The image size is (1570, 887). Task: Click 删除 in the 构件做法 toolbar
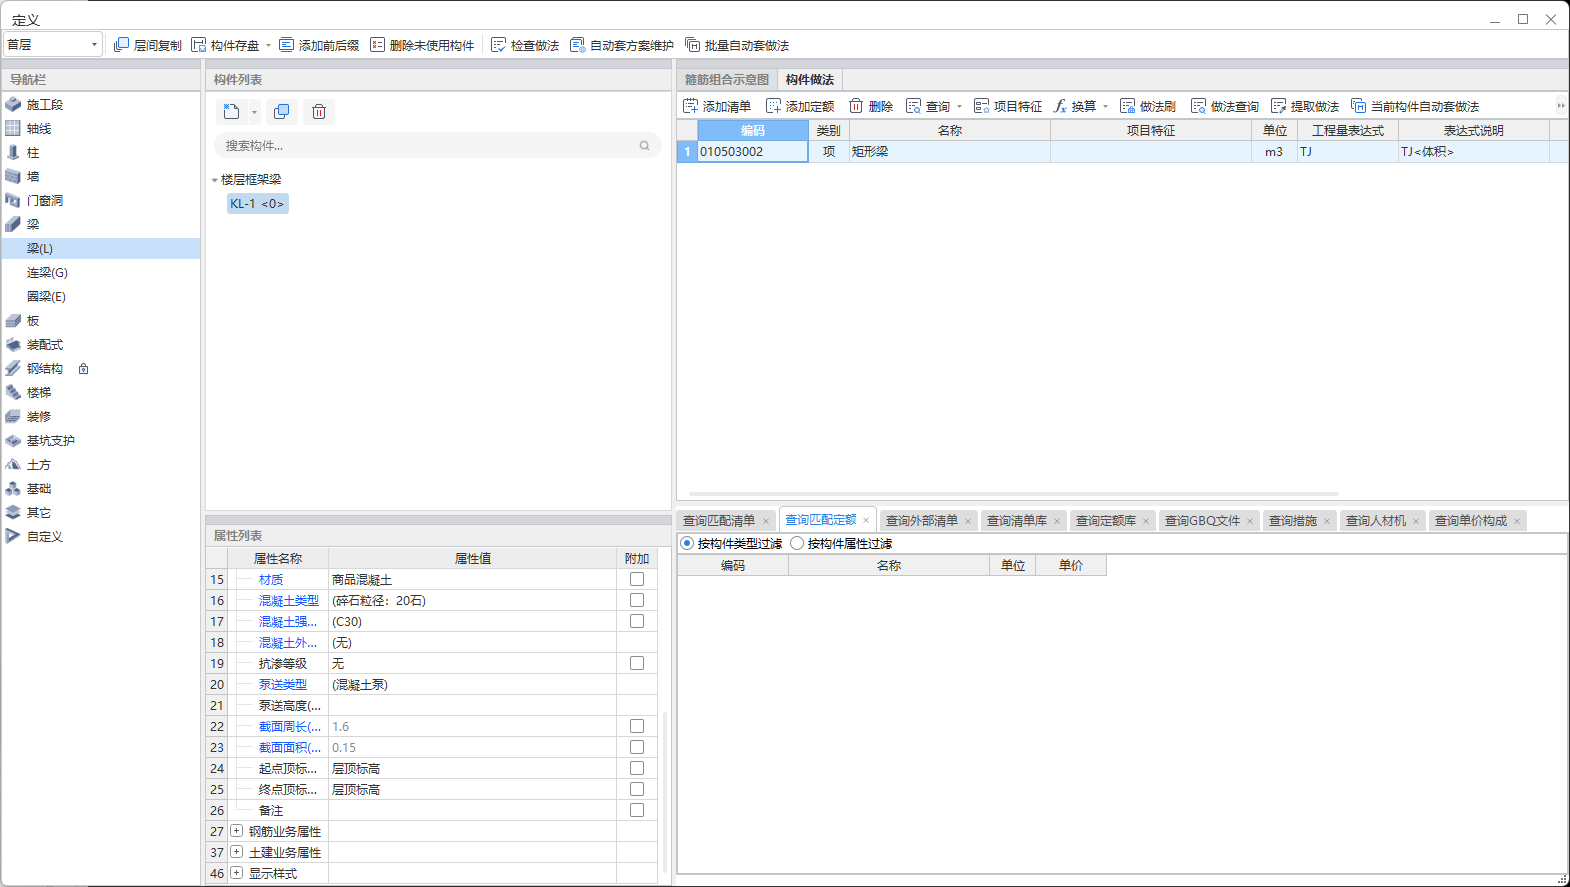(871, 106)
